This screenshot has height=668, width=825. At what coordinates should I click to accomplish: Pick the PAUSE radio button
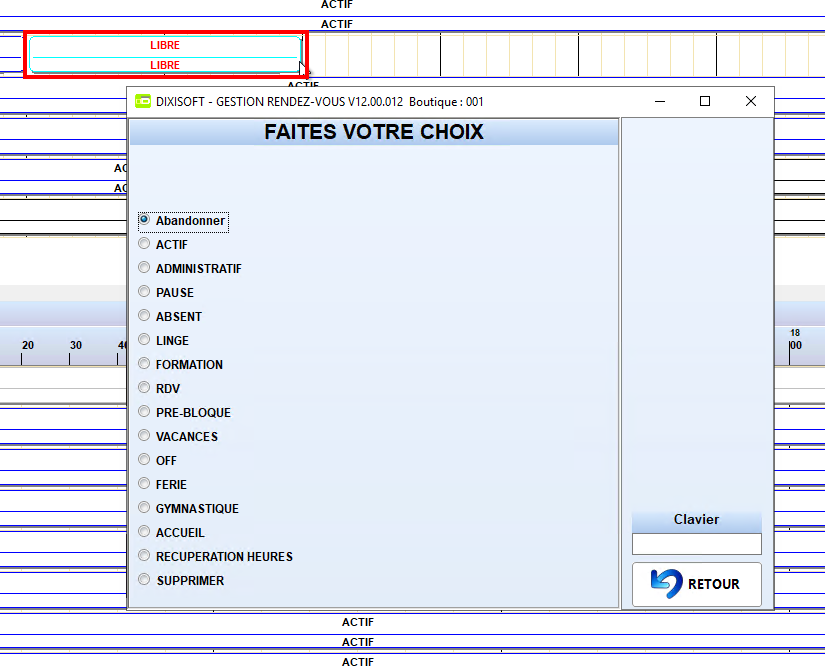coord(166,292)
